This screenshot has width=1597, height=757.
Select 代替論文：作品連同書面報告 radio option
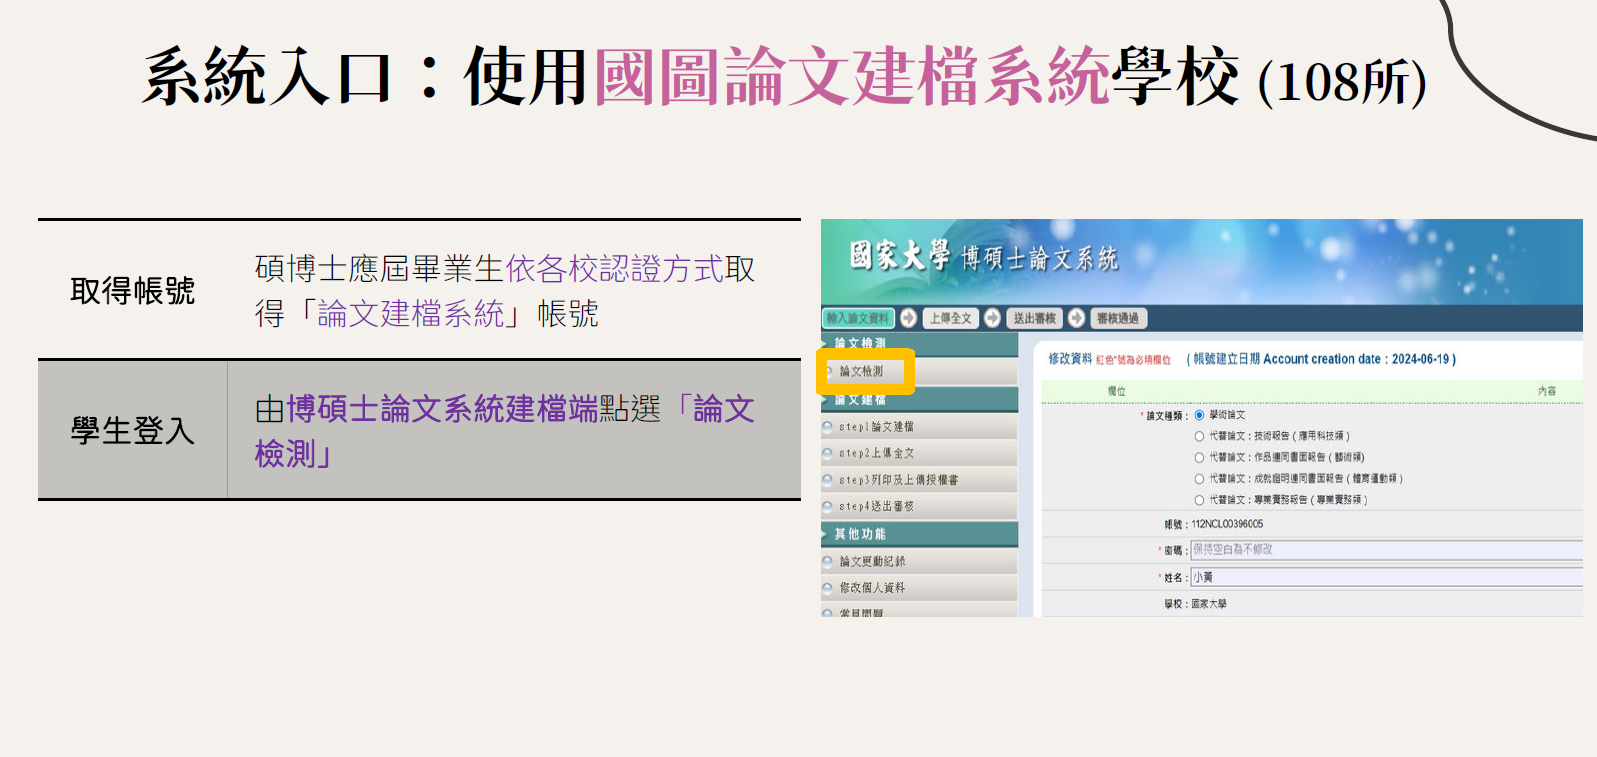[x=1199, y=458]
